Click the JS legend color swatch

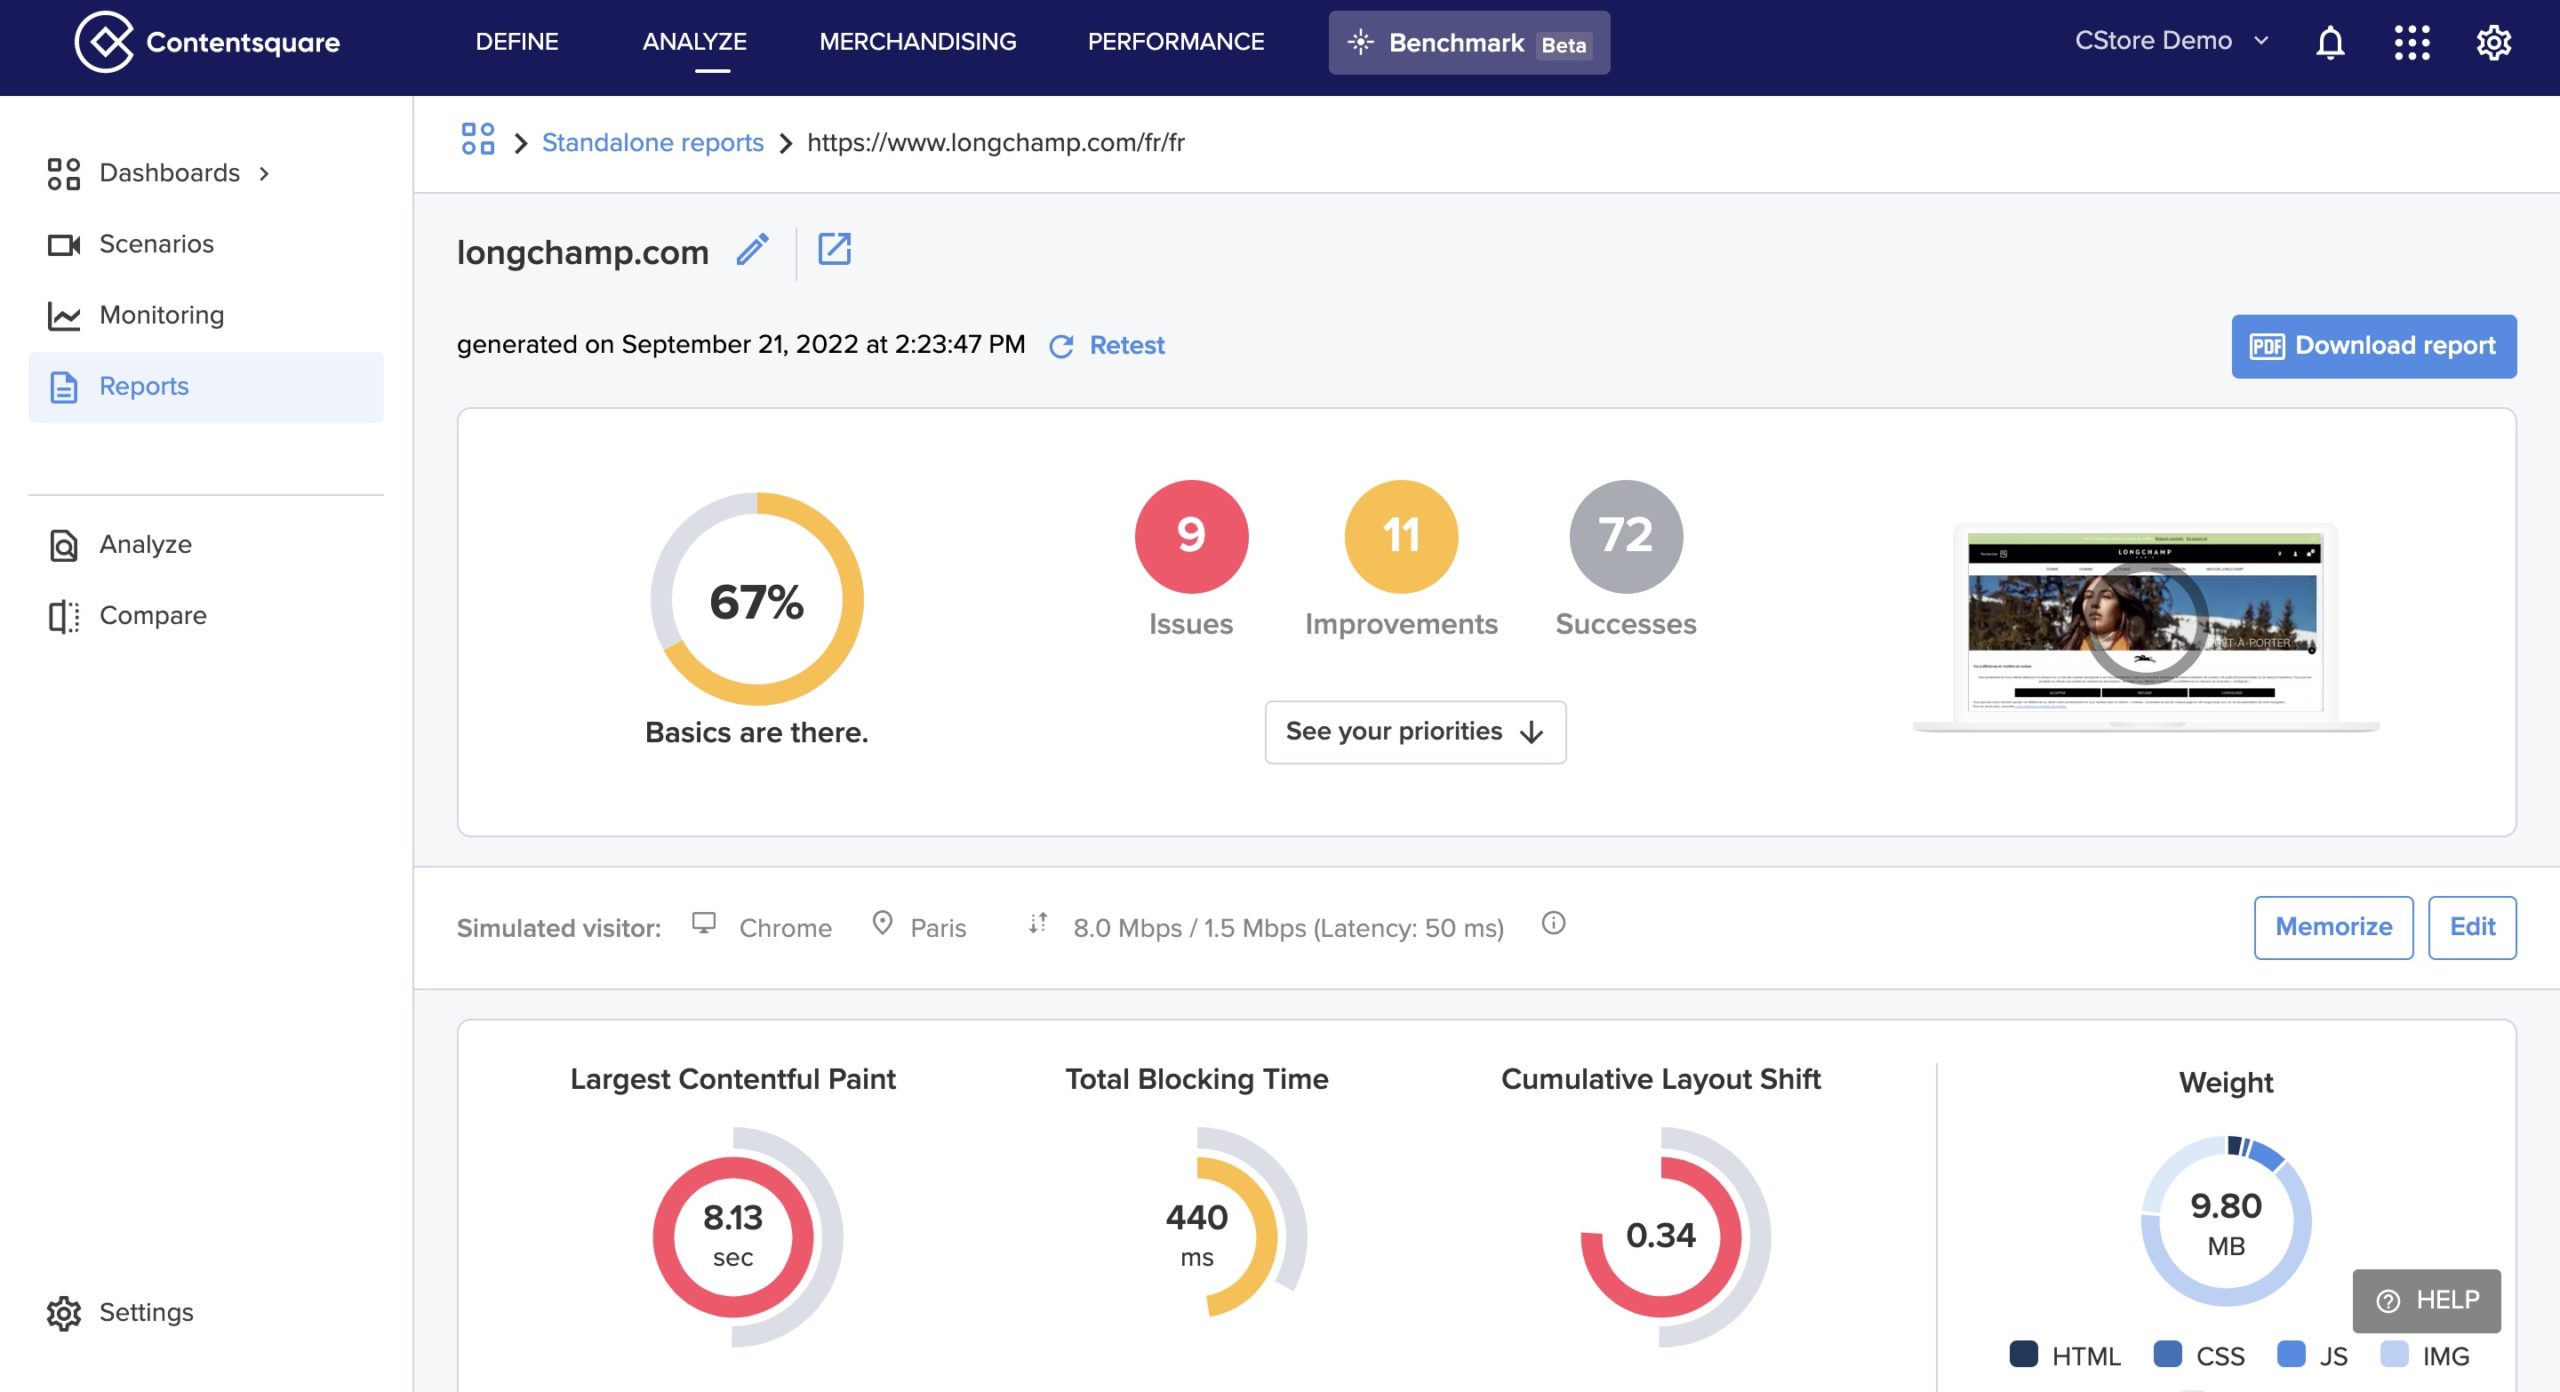[2291, 1354]
